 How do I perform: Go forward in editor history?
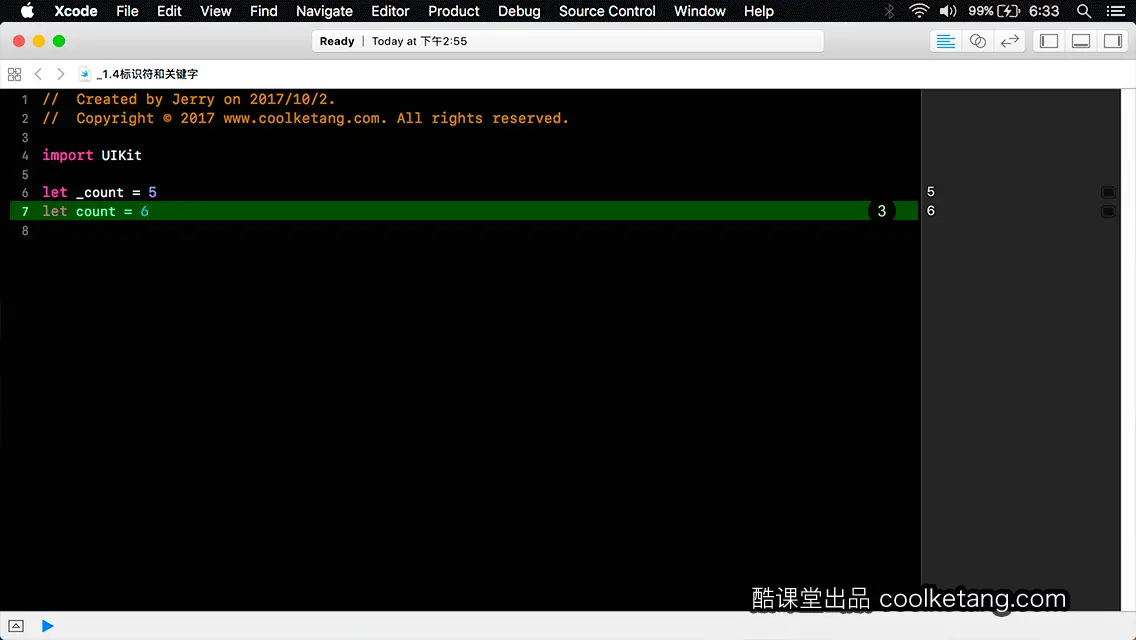coord(61,74)
